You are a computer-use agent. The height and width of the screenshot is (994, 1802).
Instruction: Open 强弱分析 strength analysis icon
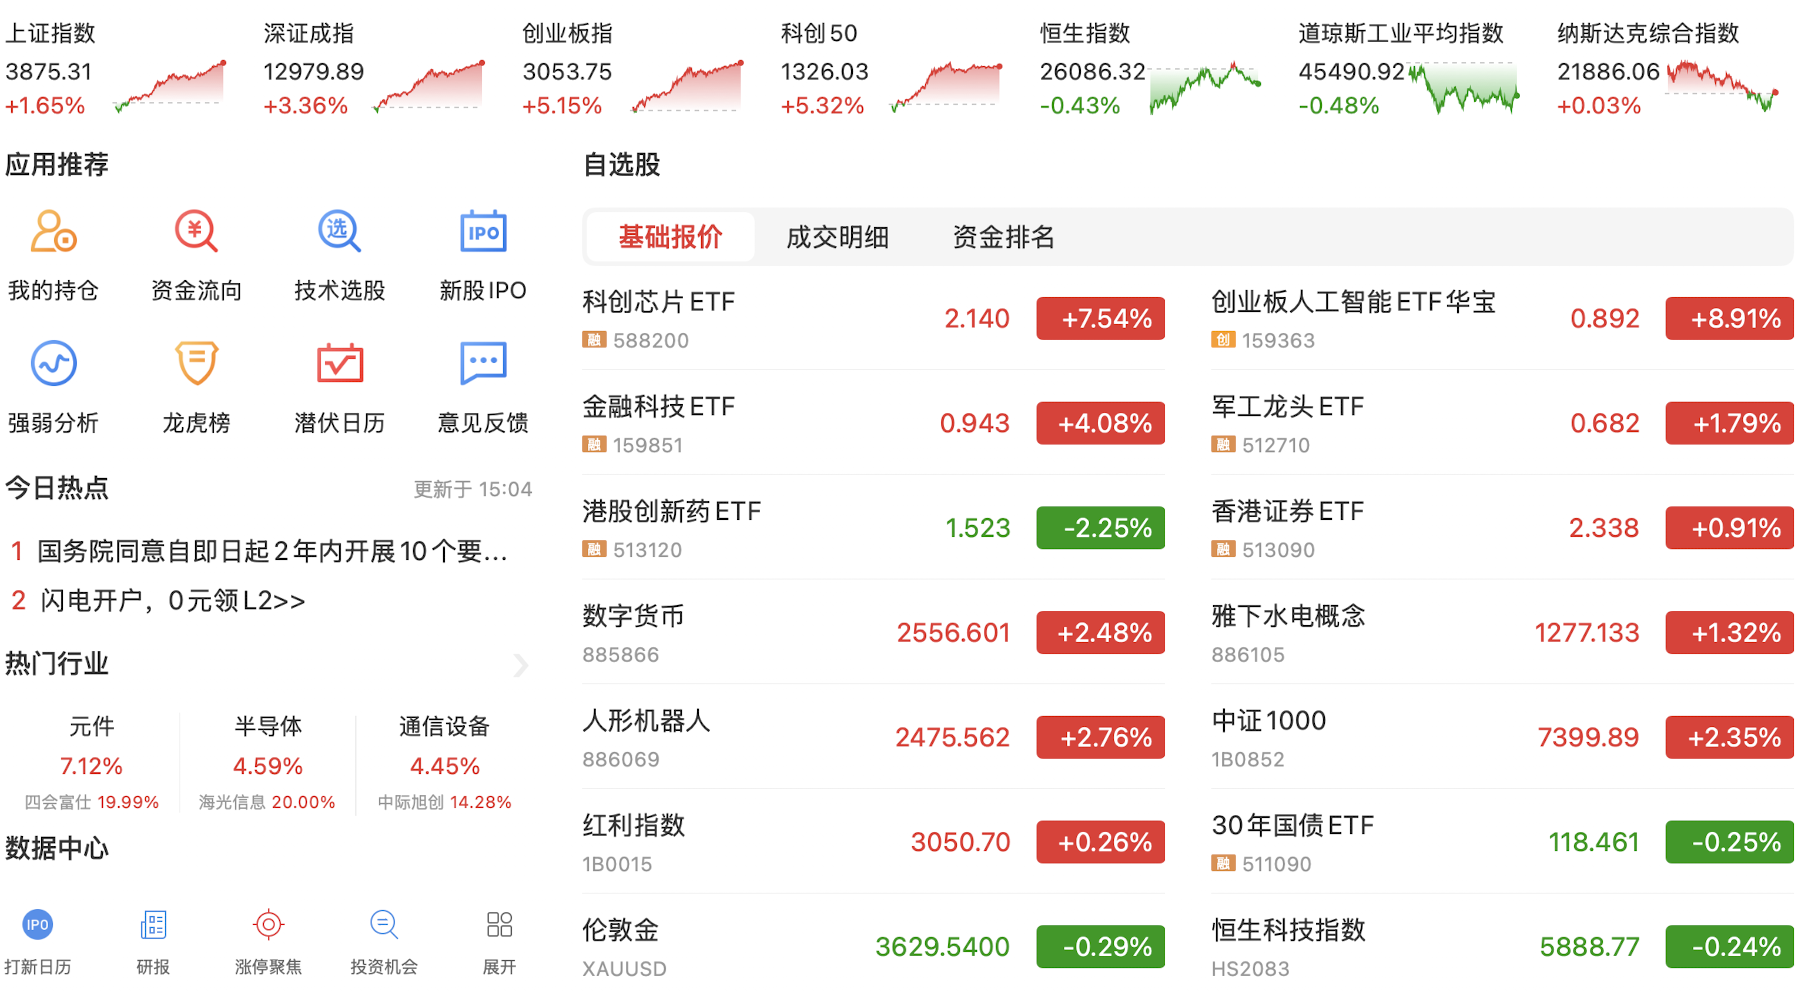coord(54,364)
